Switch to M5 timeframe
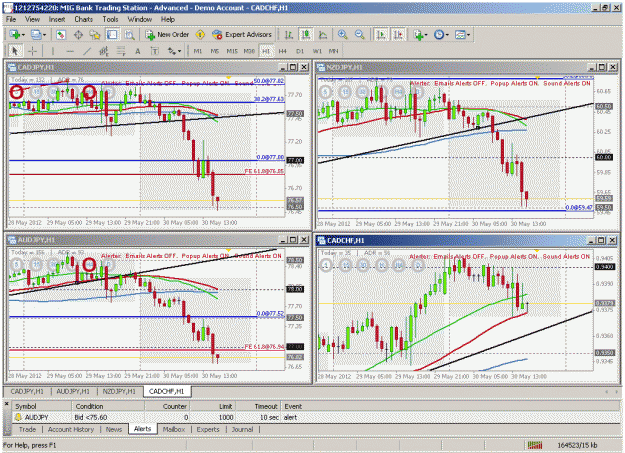Image resolution: width=625 pixels, height=453 pixels. click(215, 51)
